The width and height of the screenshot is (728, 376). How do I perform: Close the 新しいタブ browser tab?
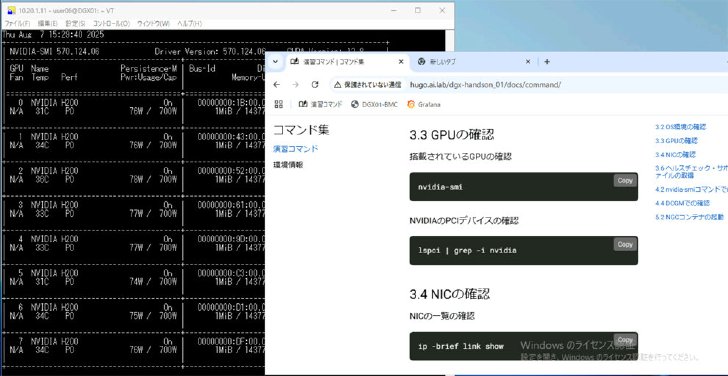[528, 62]
